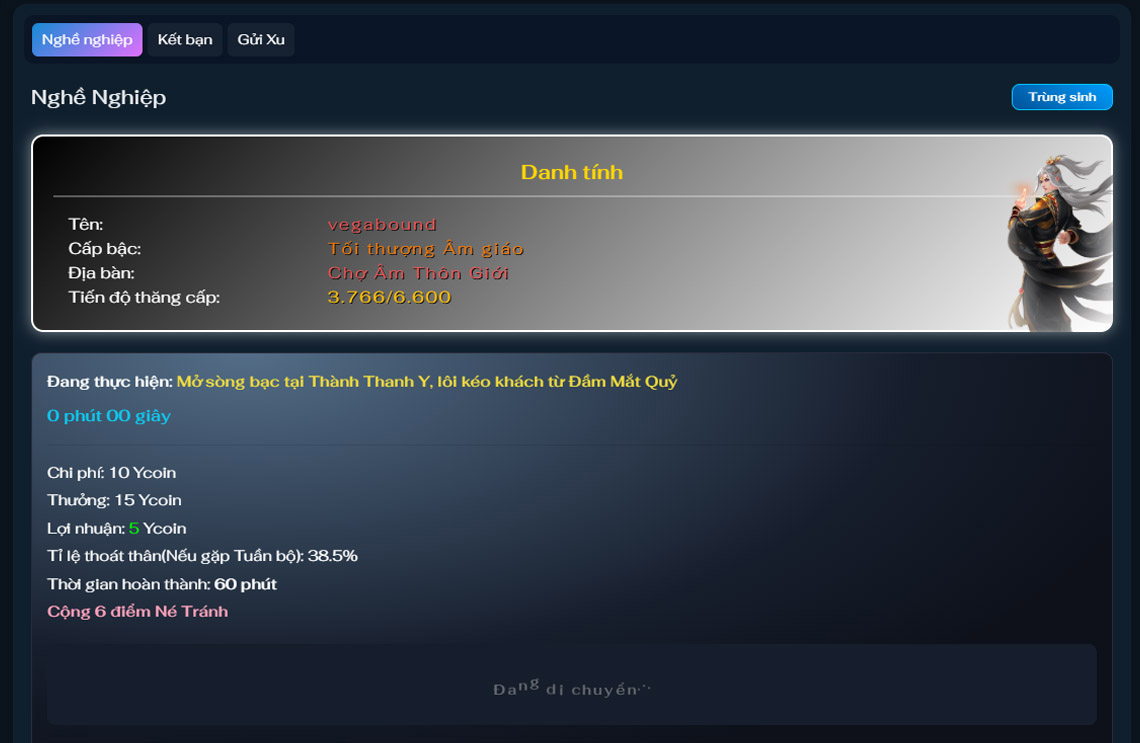Click the Tối thượng Âm giáo rank text
Viewport: 1140px width, 743px height.
(x=425, y=249)
